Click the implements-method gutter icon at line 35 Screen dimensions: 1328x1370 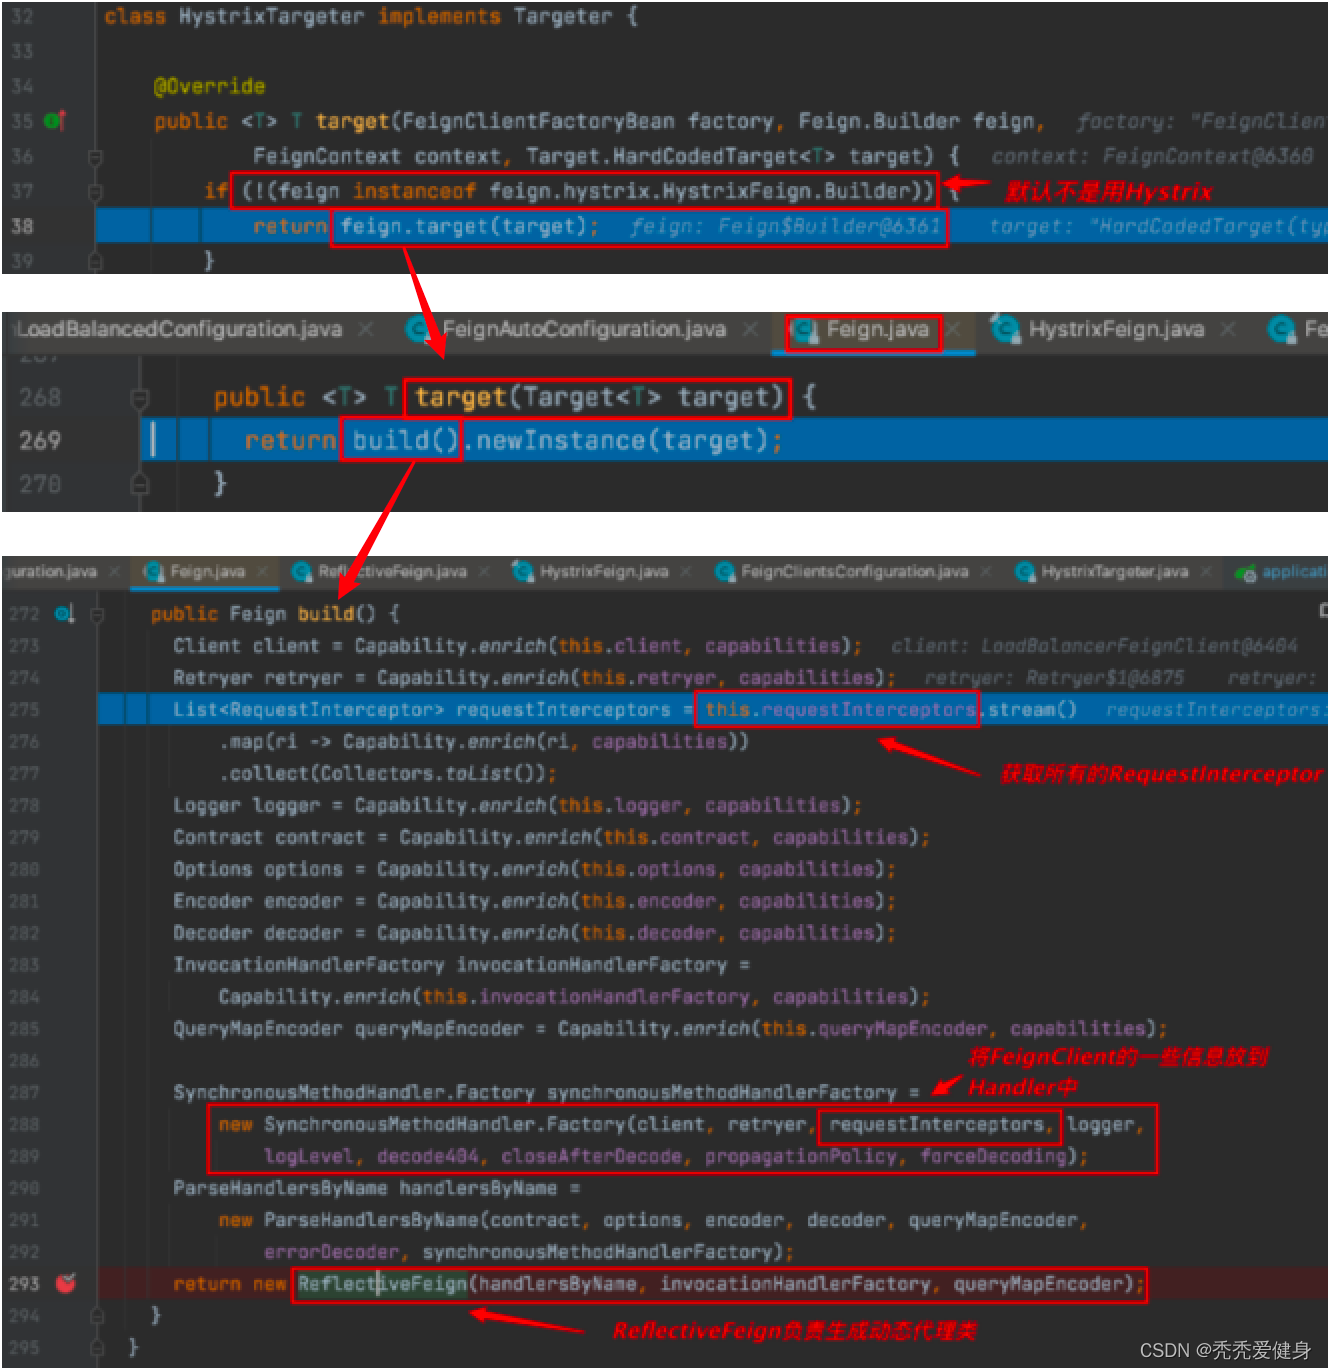click(x=55, y=121)
